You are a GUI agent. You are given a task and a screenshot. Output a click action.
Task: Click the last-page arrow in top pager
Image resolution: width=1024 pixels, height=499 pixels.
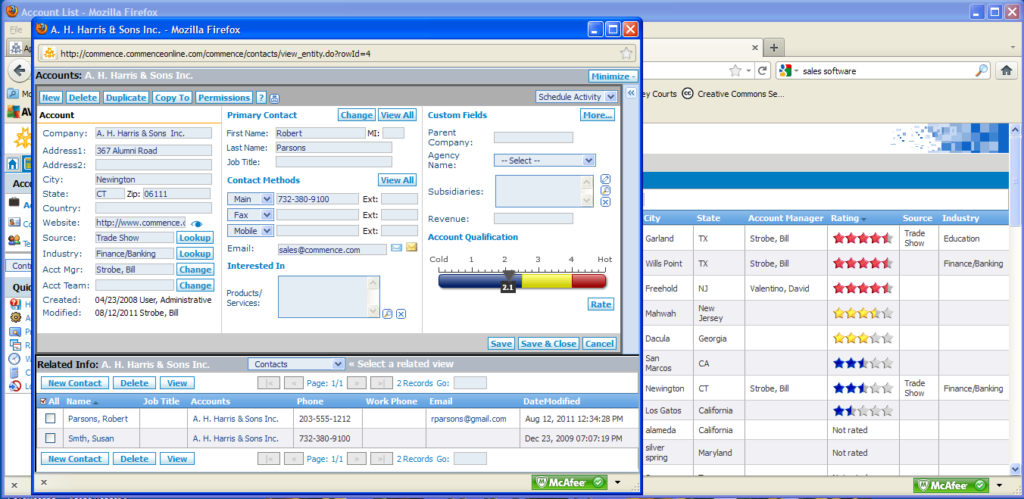pos(381,383)
